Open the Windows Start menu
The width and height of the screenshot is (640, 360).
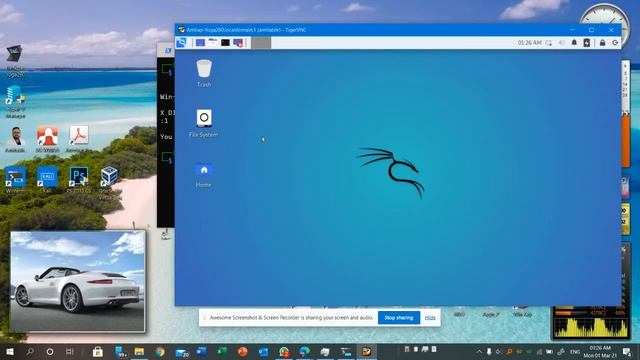pos(9,351)
